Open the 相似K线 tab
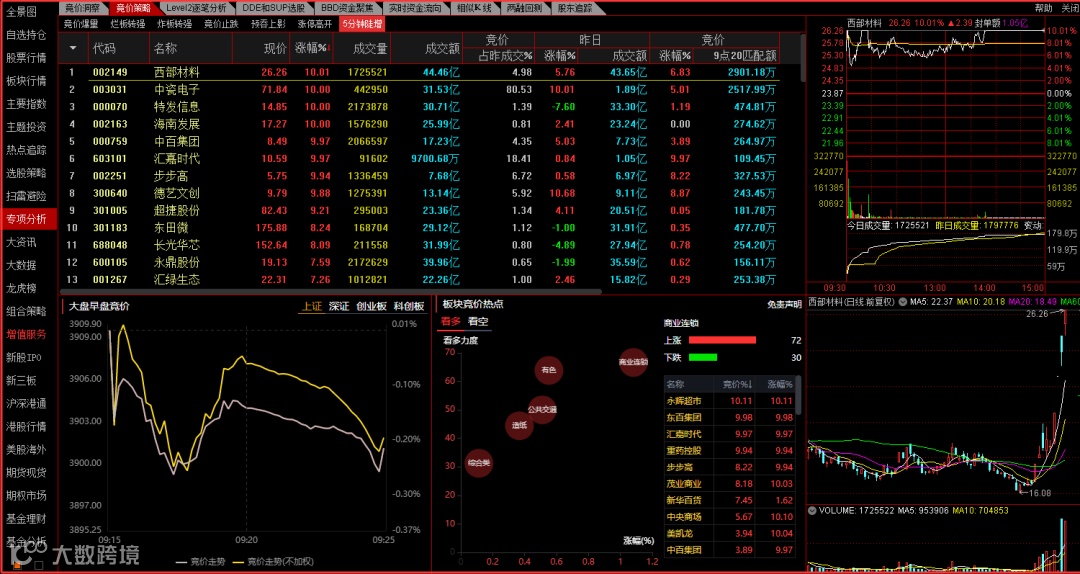The image size is (1080, 574). 475,8
